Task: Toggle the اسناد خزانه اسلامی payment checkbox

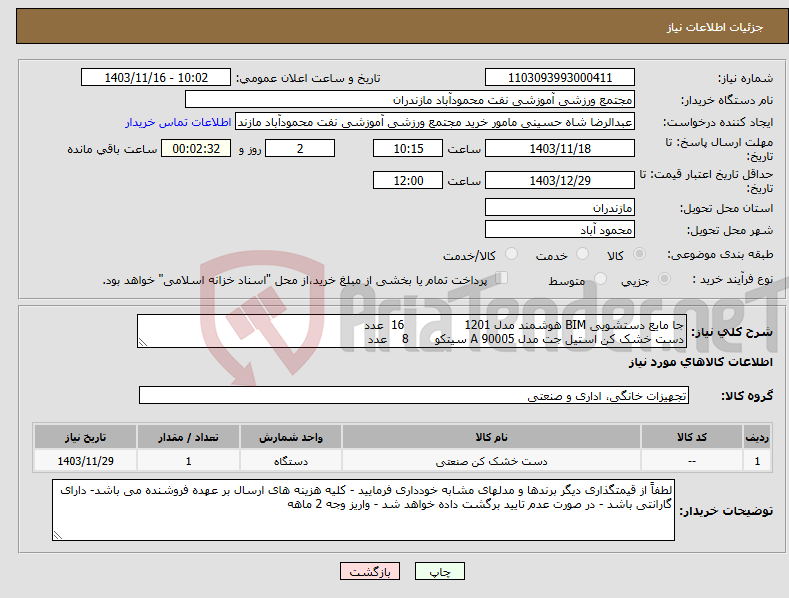Action: 501,278
